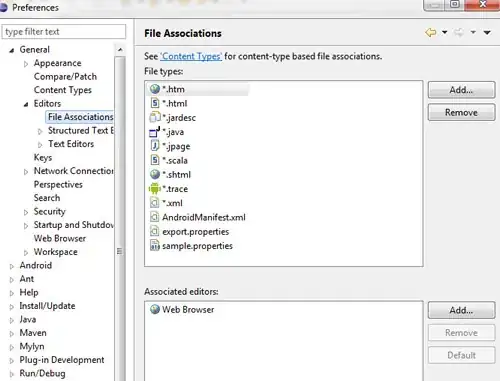The height and width of the screenshot is (381, 500).
Task: Select the *.java file type icon
Action: (154, 132)
